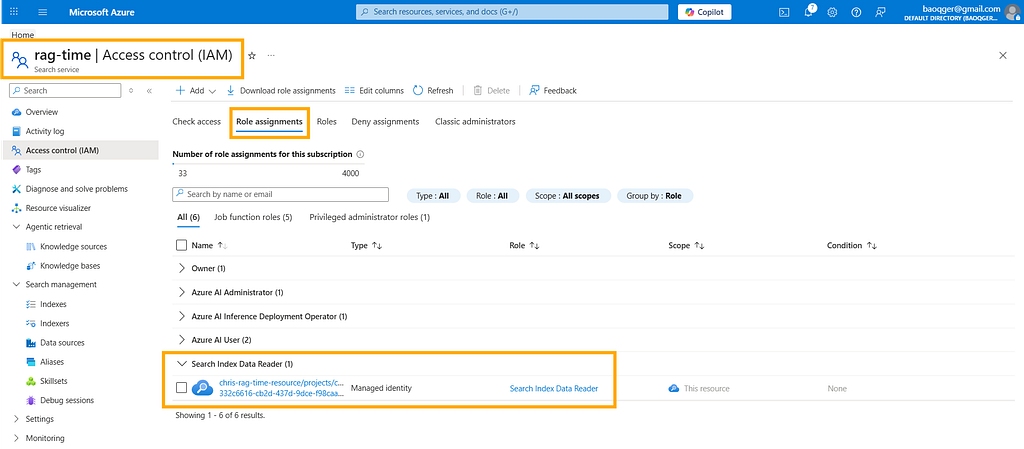
Task: Open the Add dropdown
Action: (195, 91)
